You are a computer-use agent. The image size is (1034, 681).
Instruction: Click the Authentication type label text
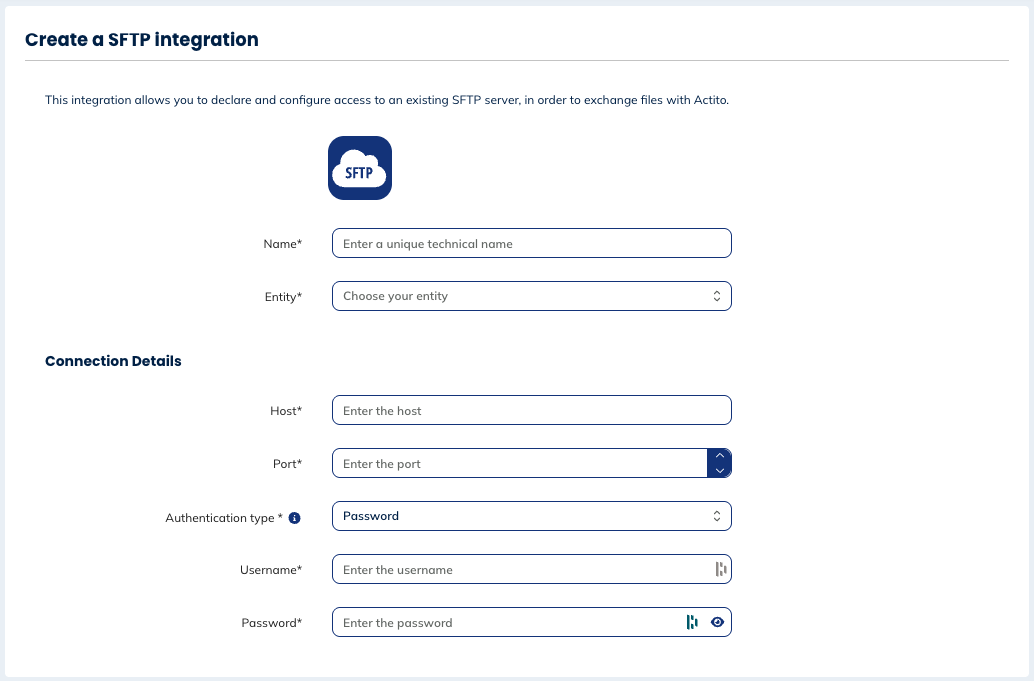point(223,518)
